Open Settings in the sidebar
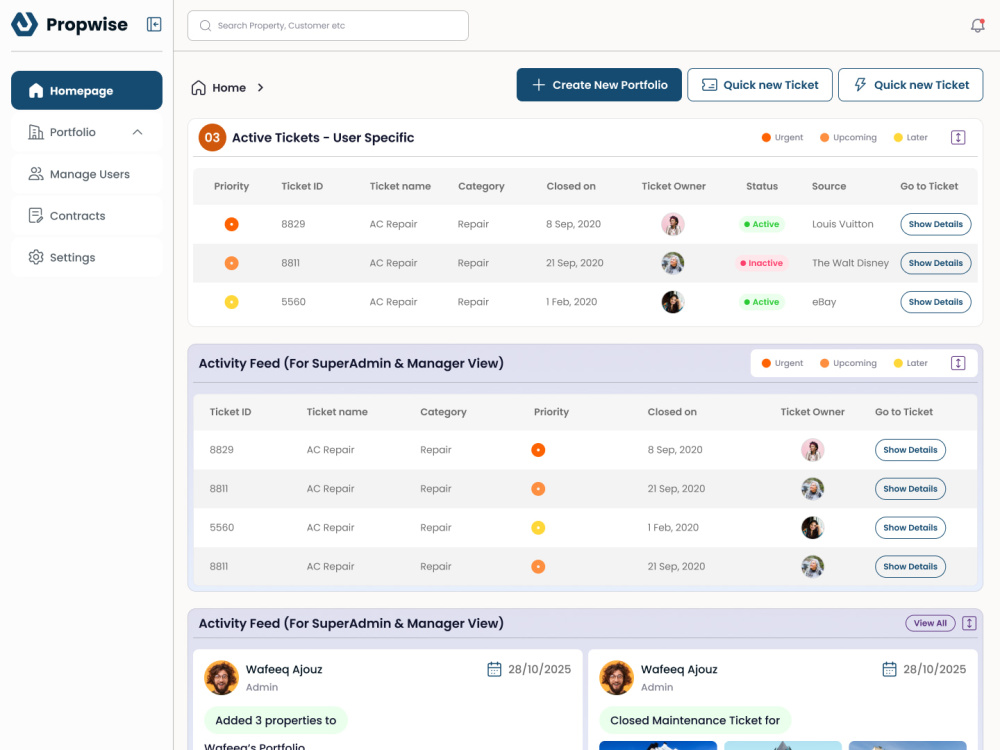 pos(87,257)
